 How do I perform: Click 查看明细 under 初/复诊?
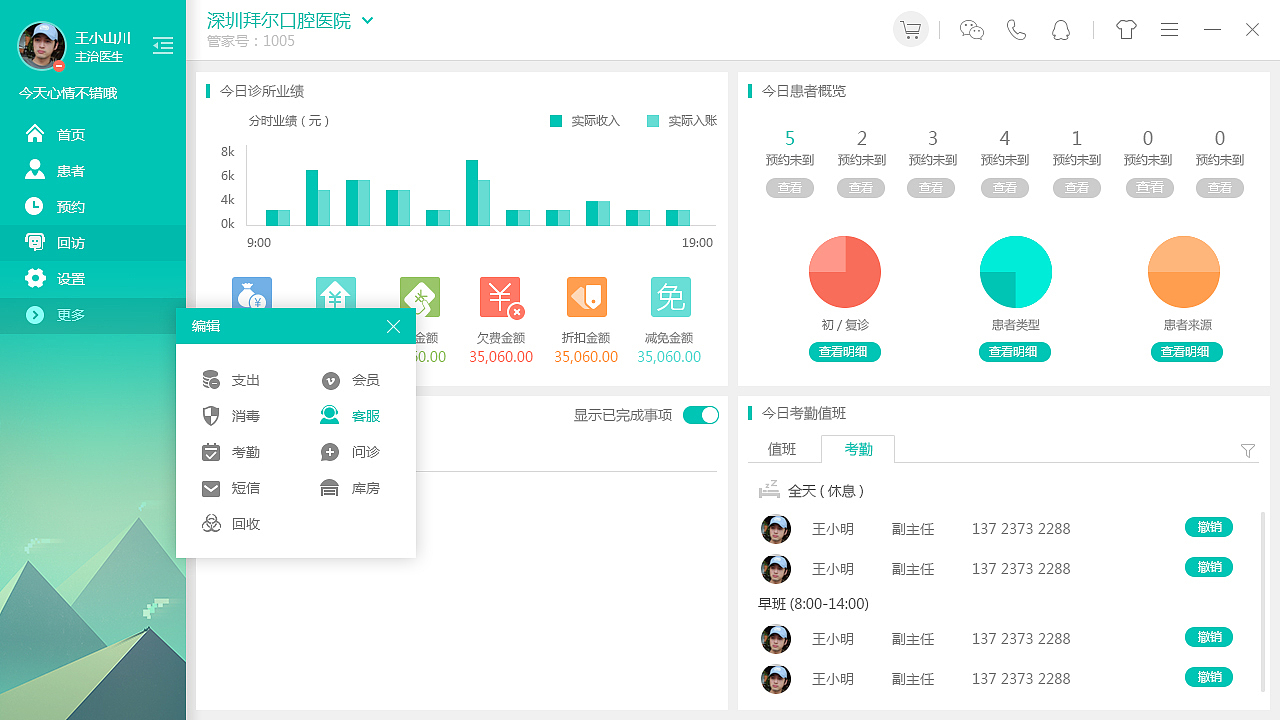[x=845, y=352]
